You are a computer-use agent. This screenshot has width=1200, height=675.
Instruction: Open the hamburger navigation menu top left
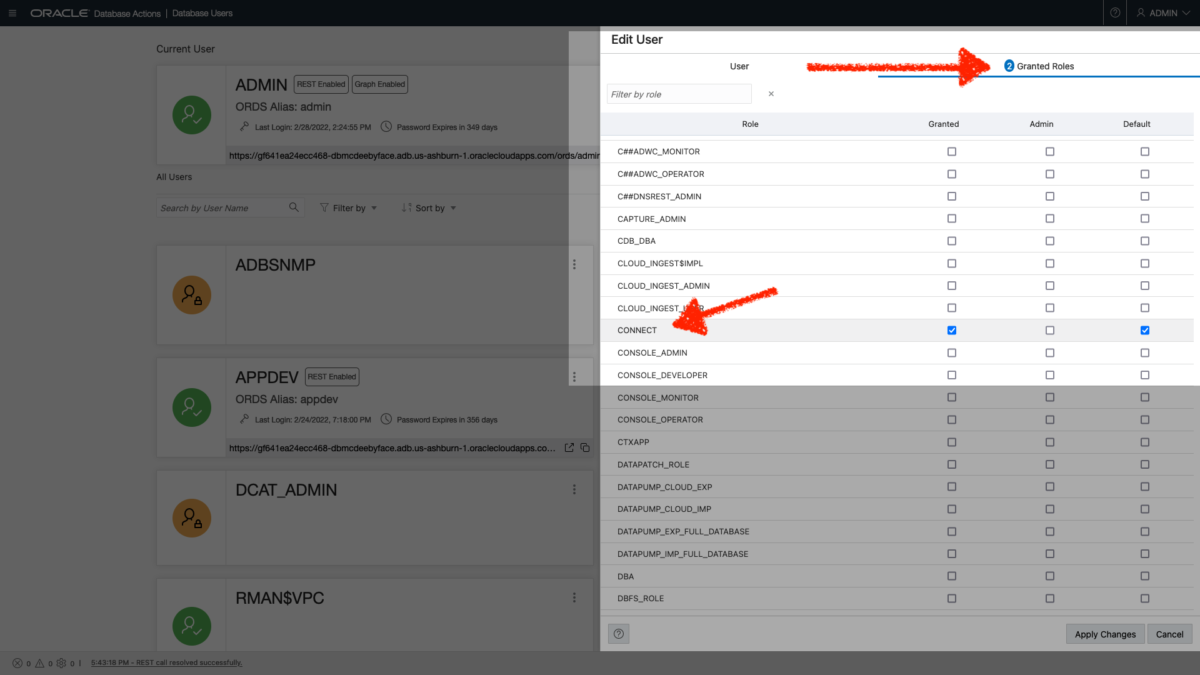[x=13, y=13]
